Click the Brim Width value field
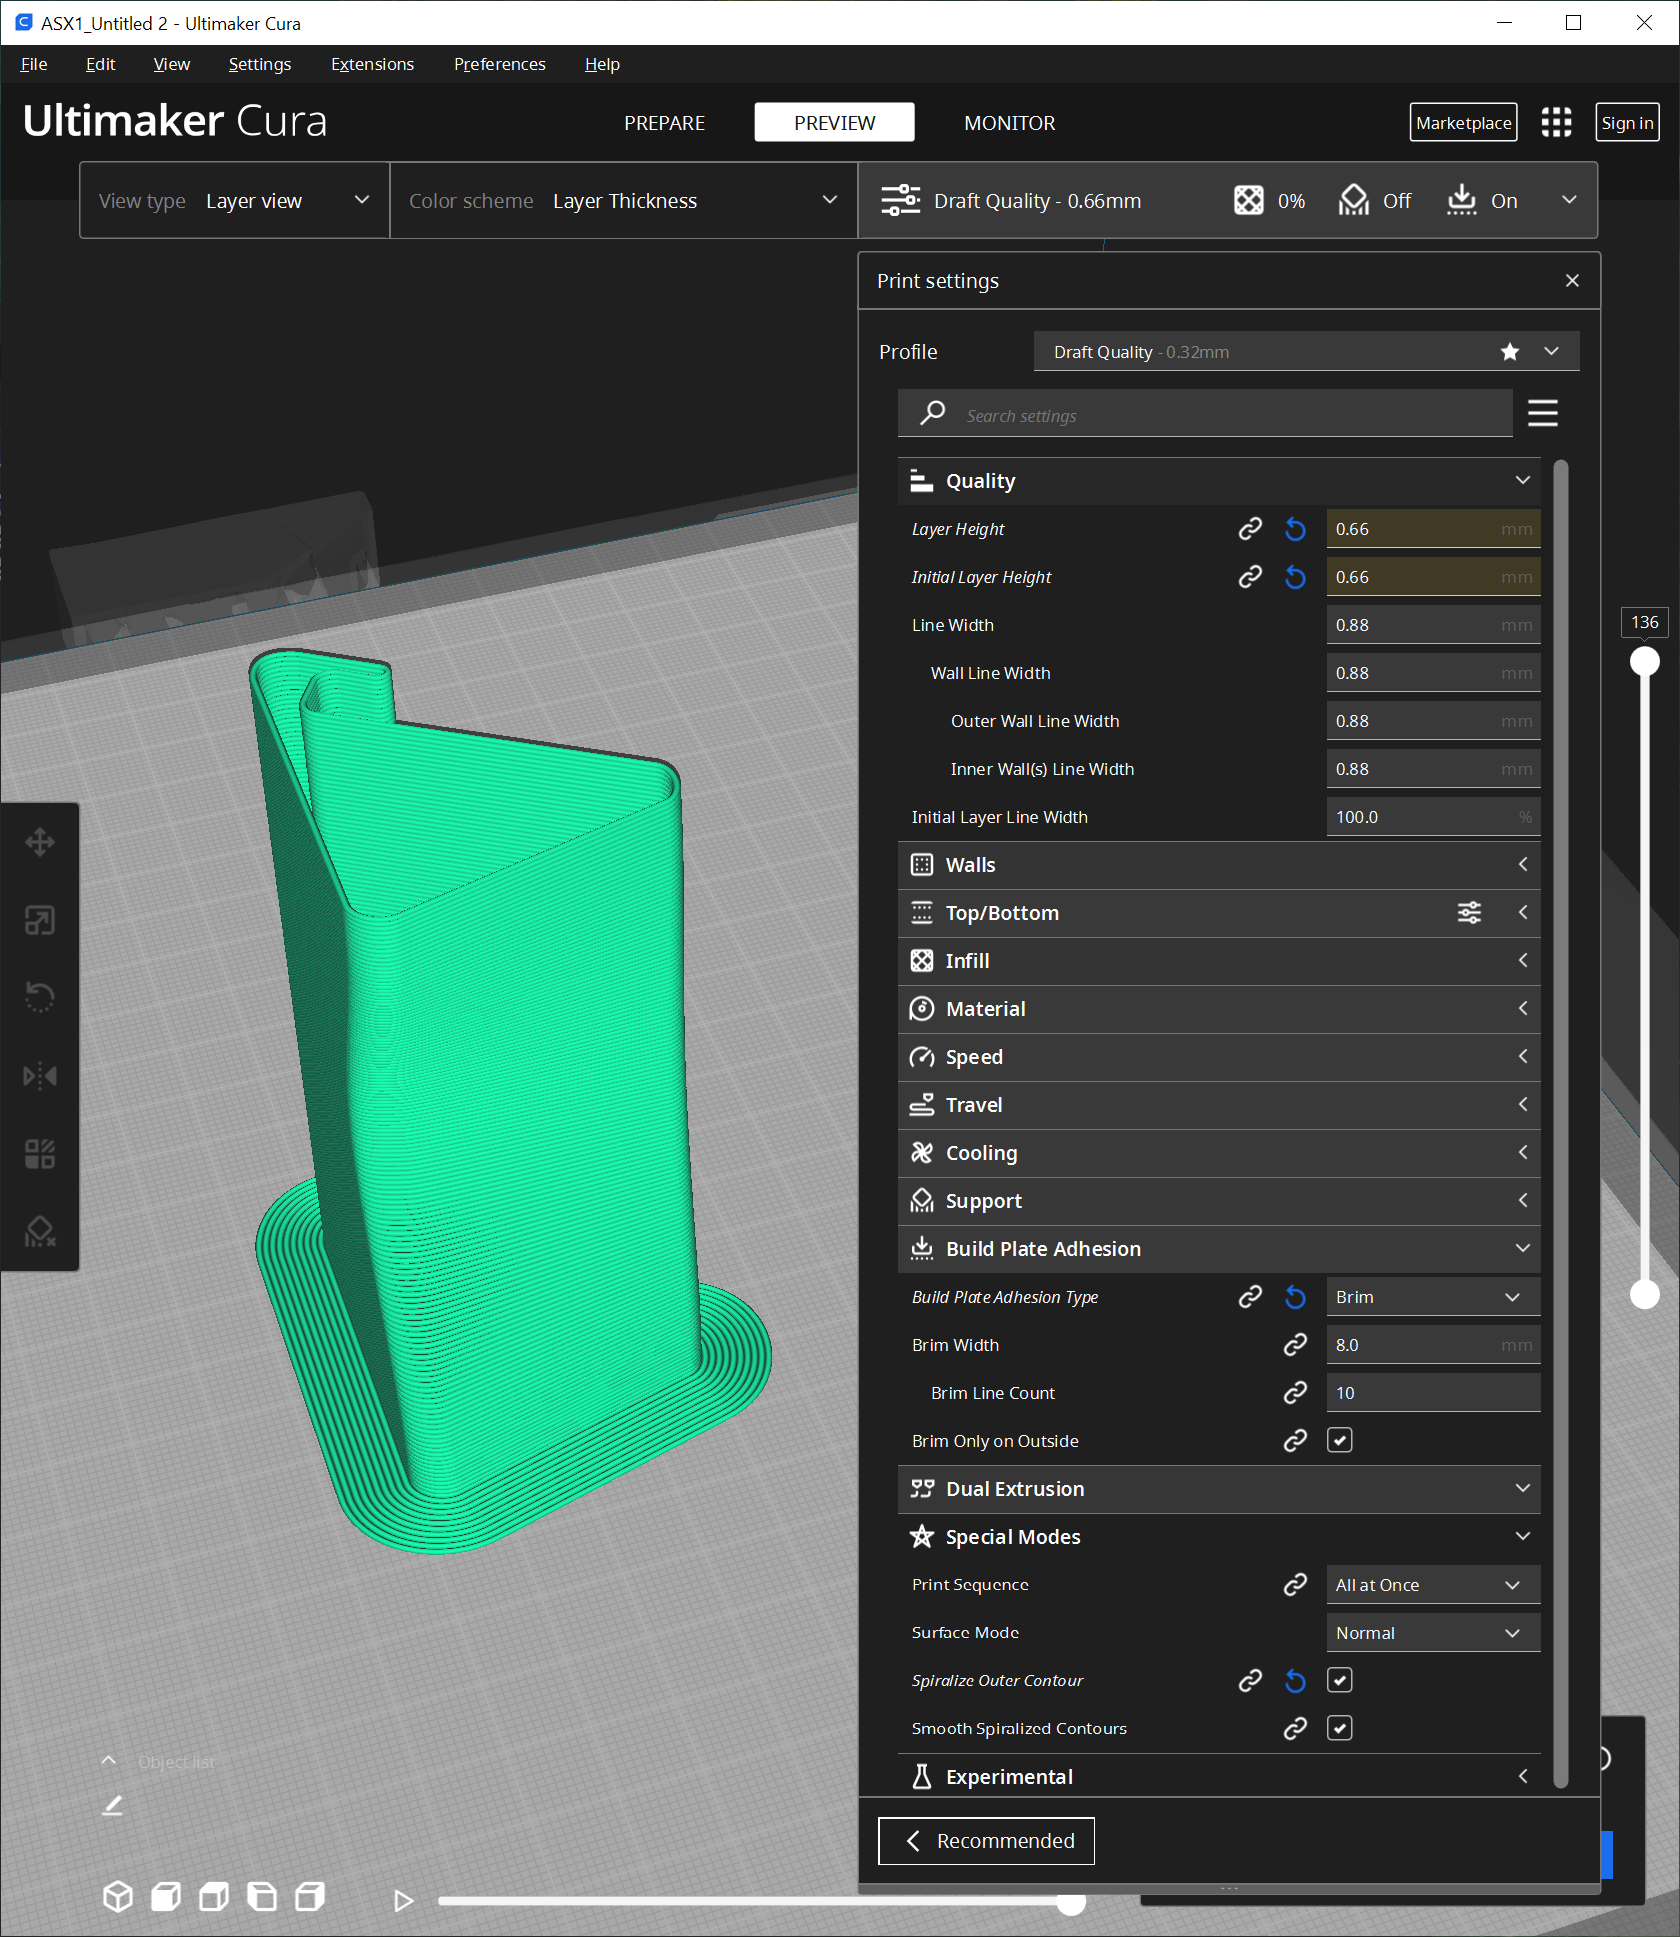 click(1433, 1345)
